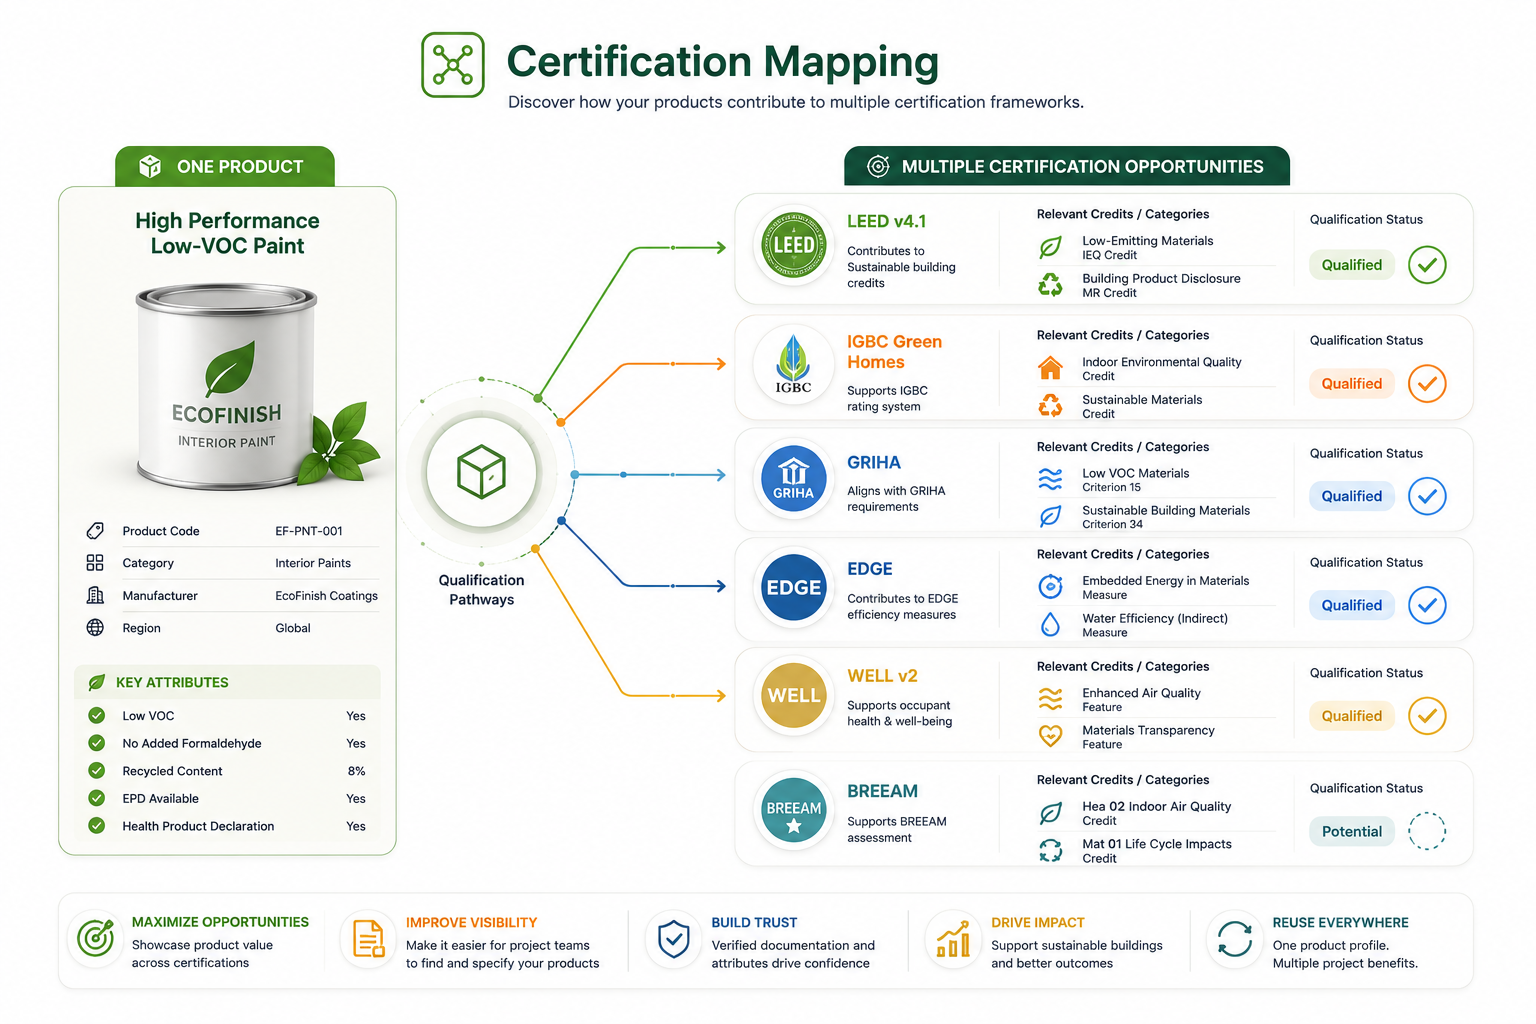Click the BREEAM dashed potential status circle

tap(1427, 831)
